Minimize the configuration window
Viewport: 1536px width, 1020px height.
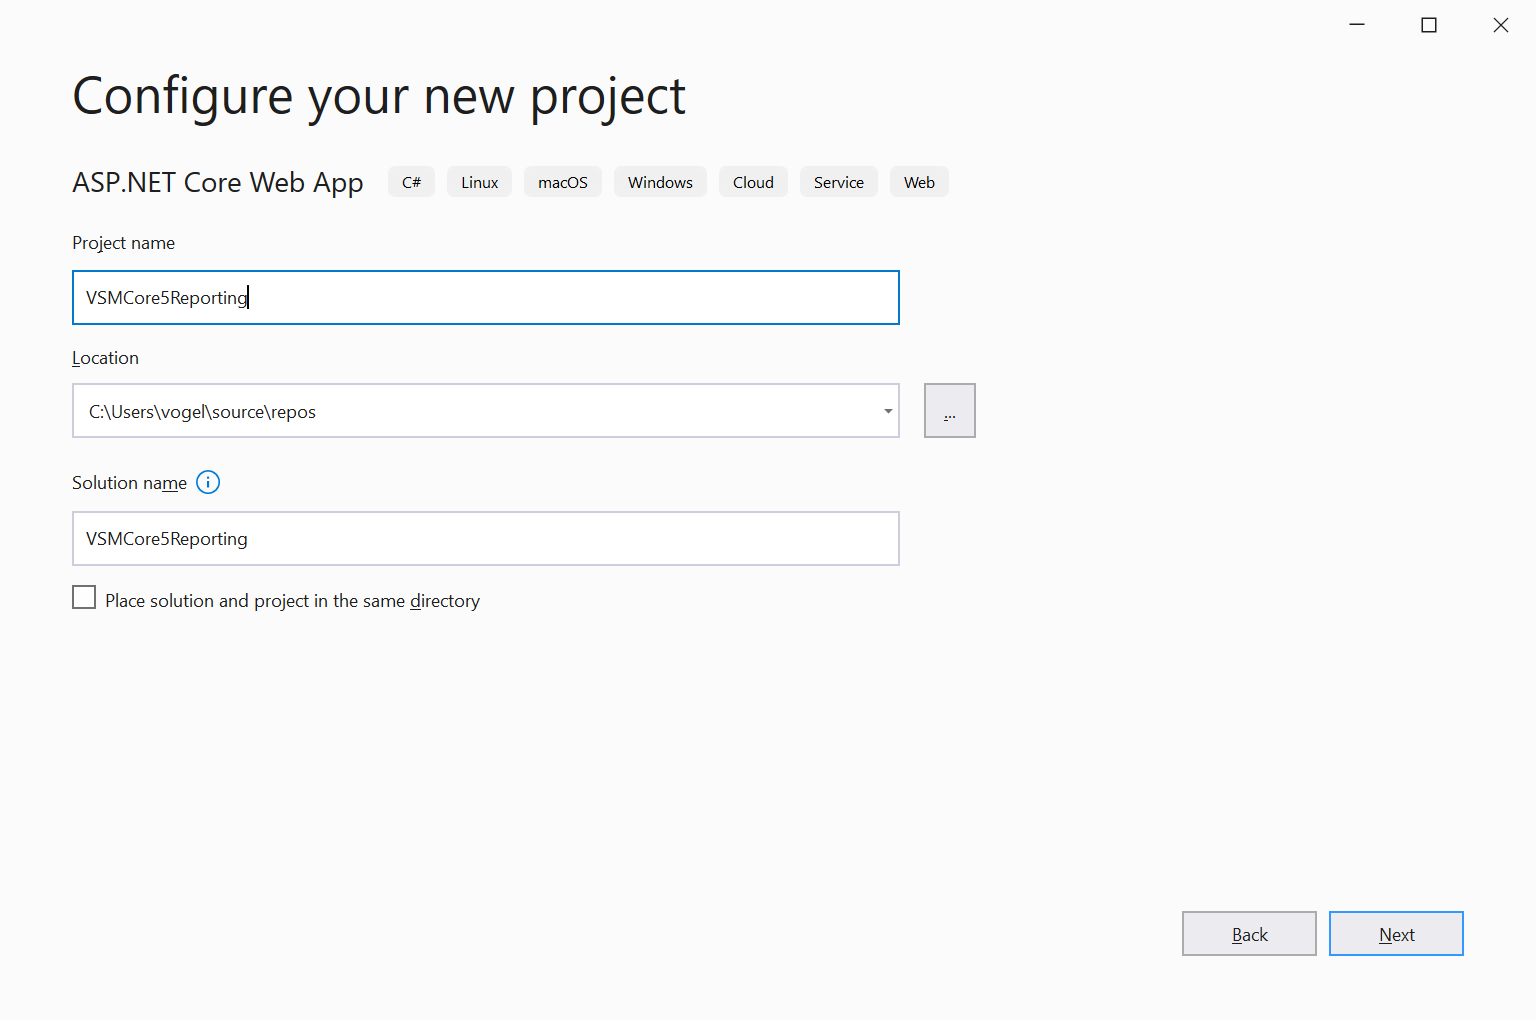pyautogui.click(x=1357, y=25)
